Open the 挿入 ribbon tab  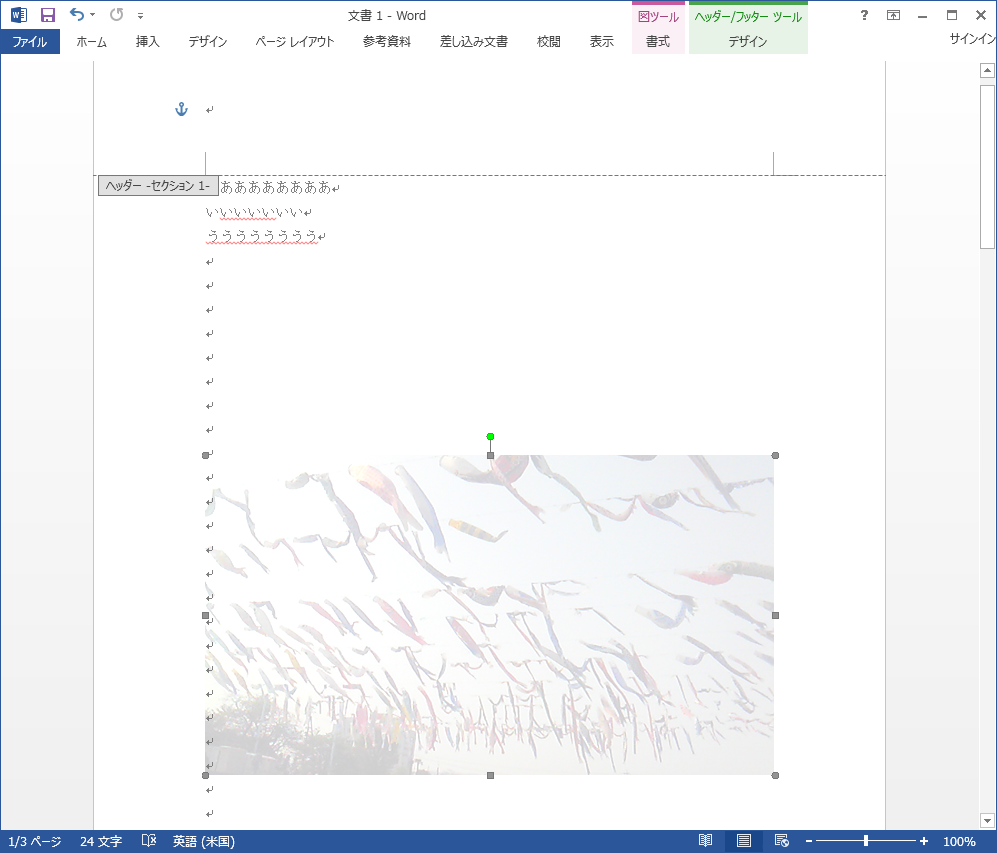[147, 42]
